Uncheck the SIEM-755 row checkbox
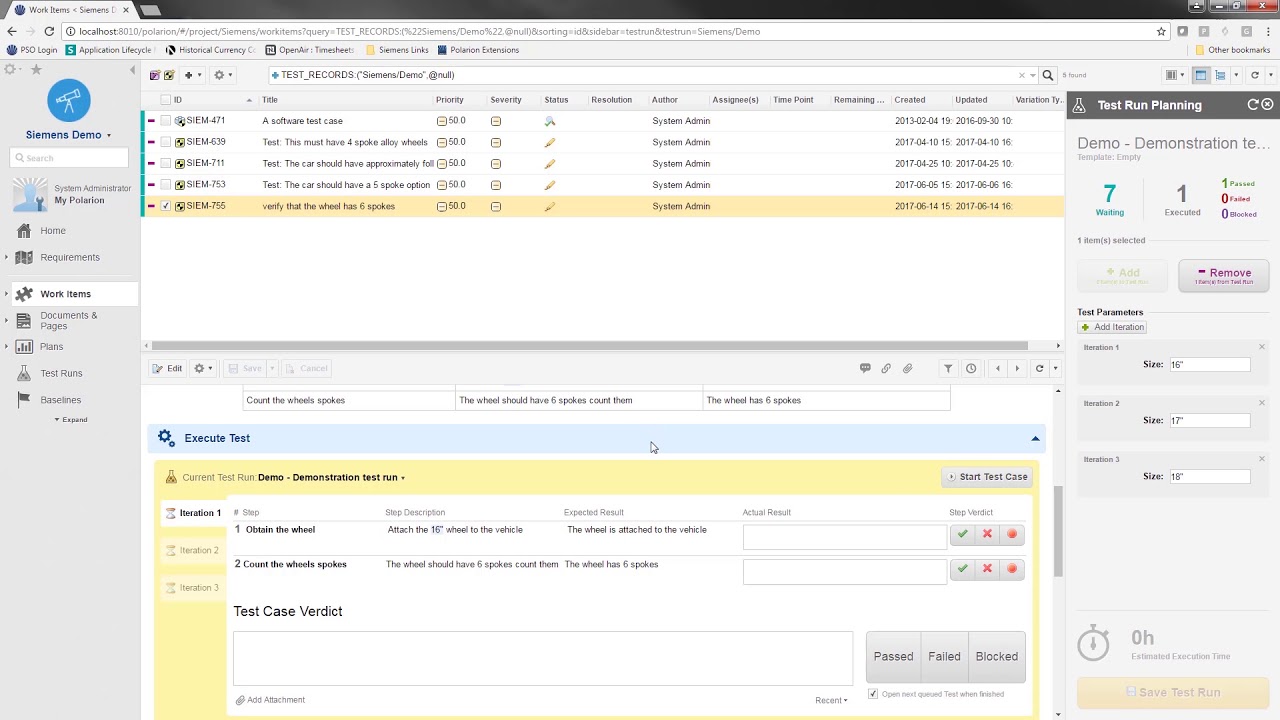This screenshot has width=1280, height=720. [166, 206]
